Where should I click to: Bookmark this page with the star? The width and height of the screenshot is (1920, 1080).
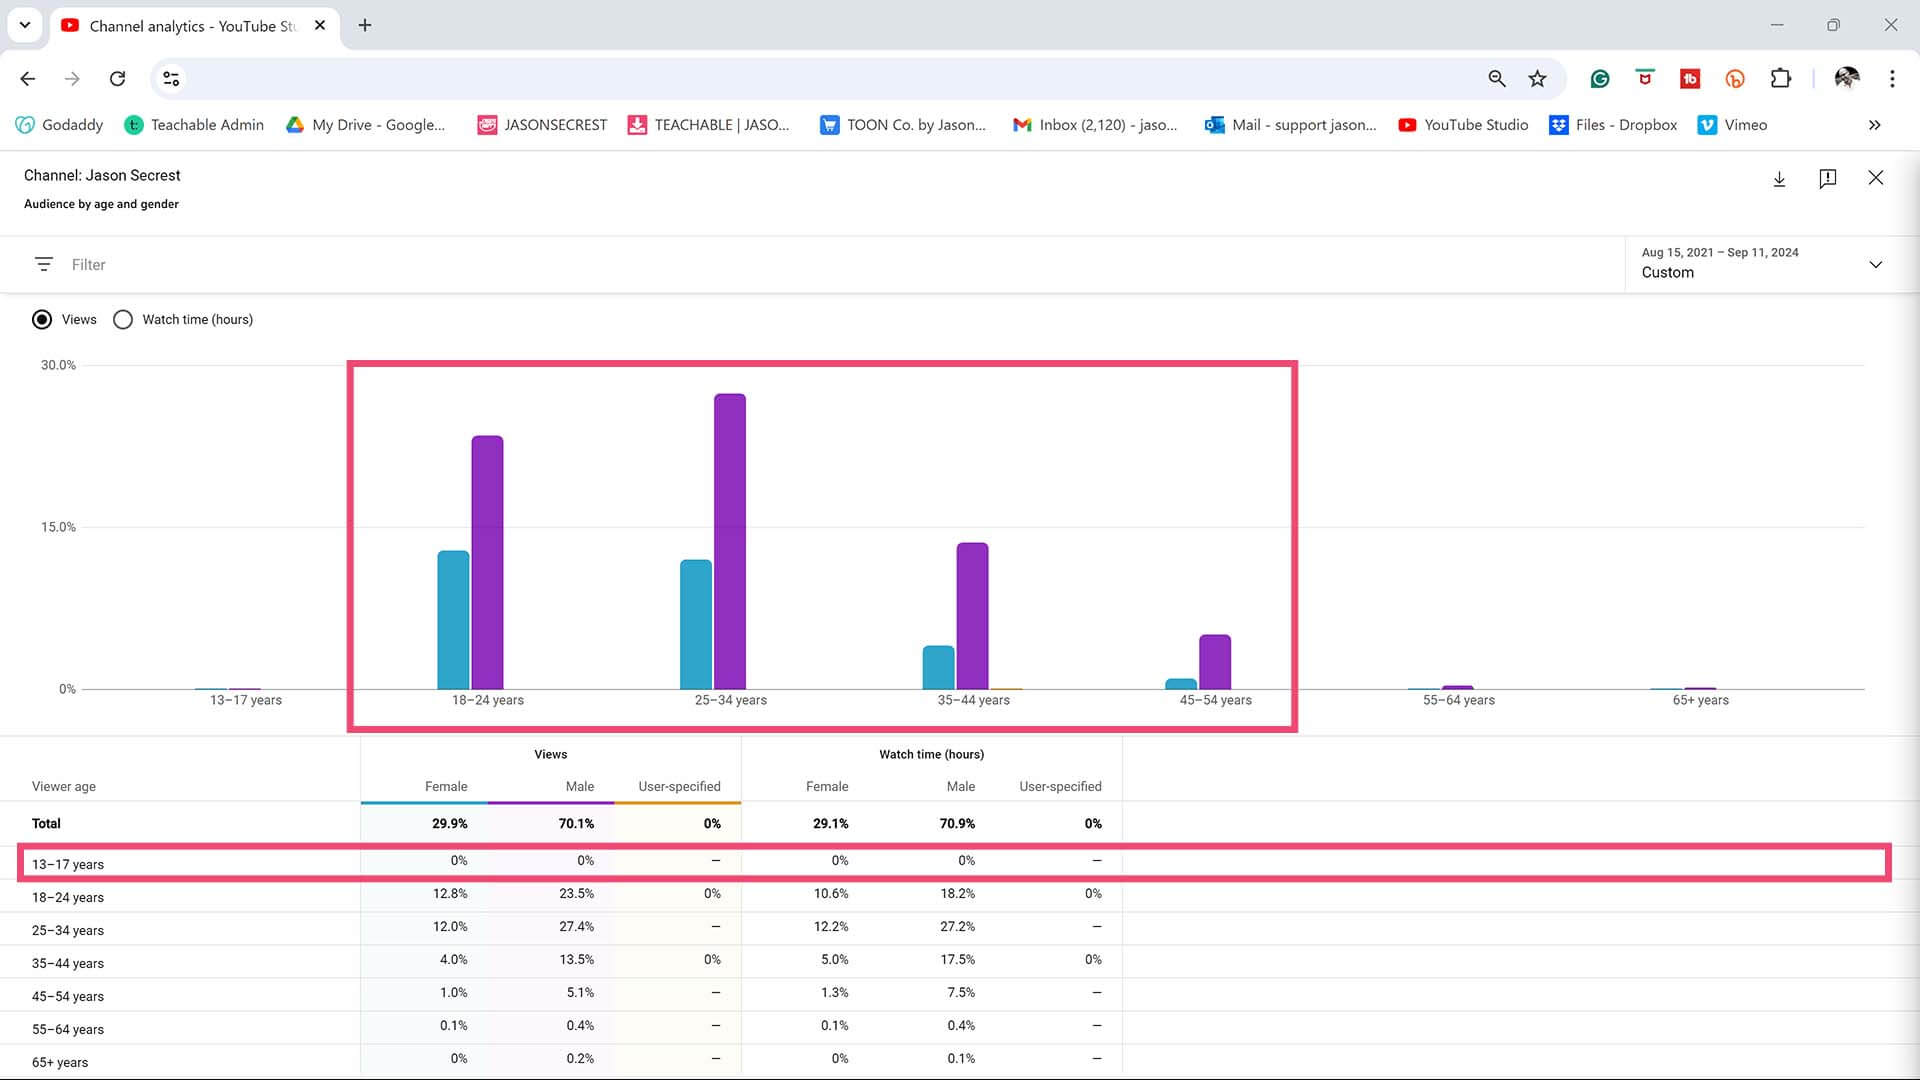click(1537, 79)
